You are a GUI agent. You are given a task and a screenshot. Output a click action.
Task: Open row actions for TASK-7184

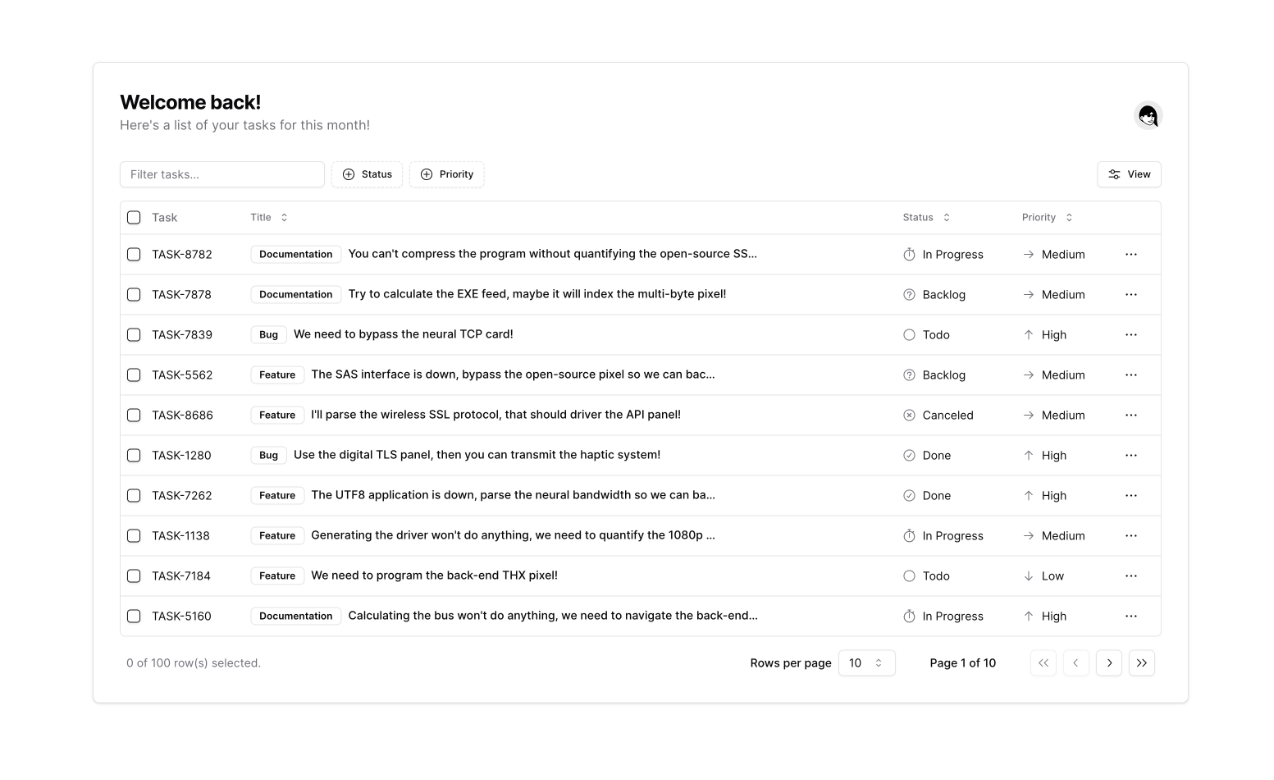coord(1130,576)
